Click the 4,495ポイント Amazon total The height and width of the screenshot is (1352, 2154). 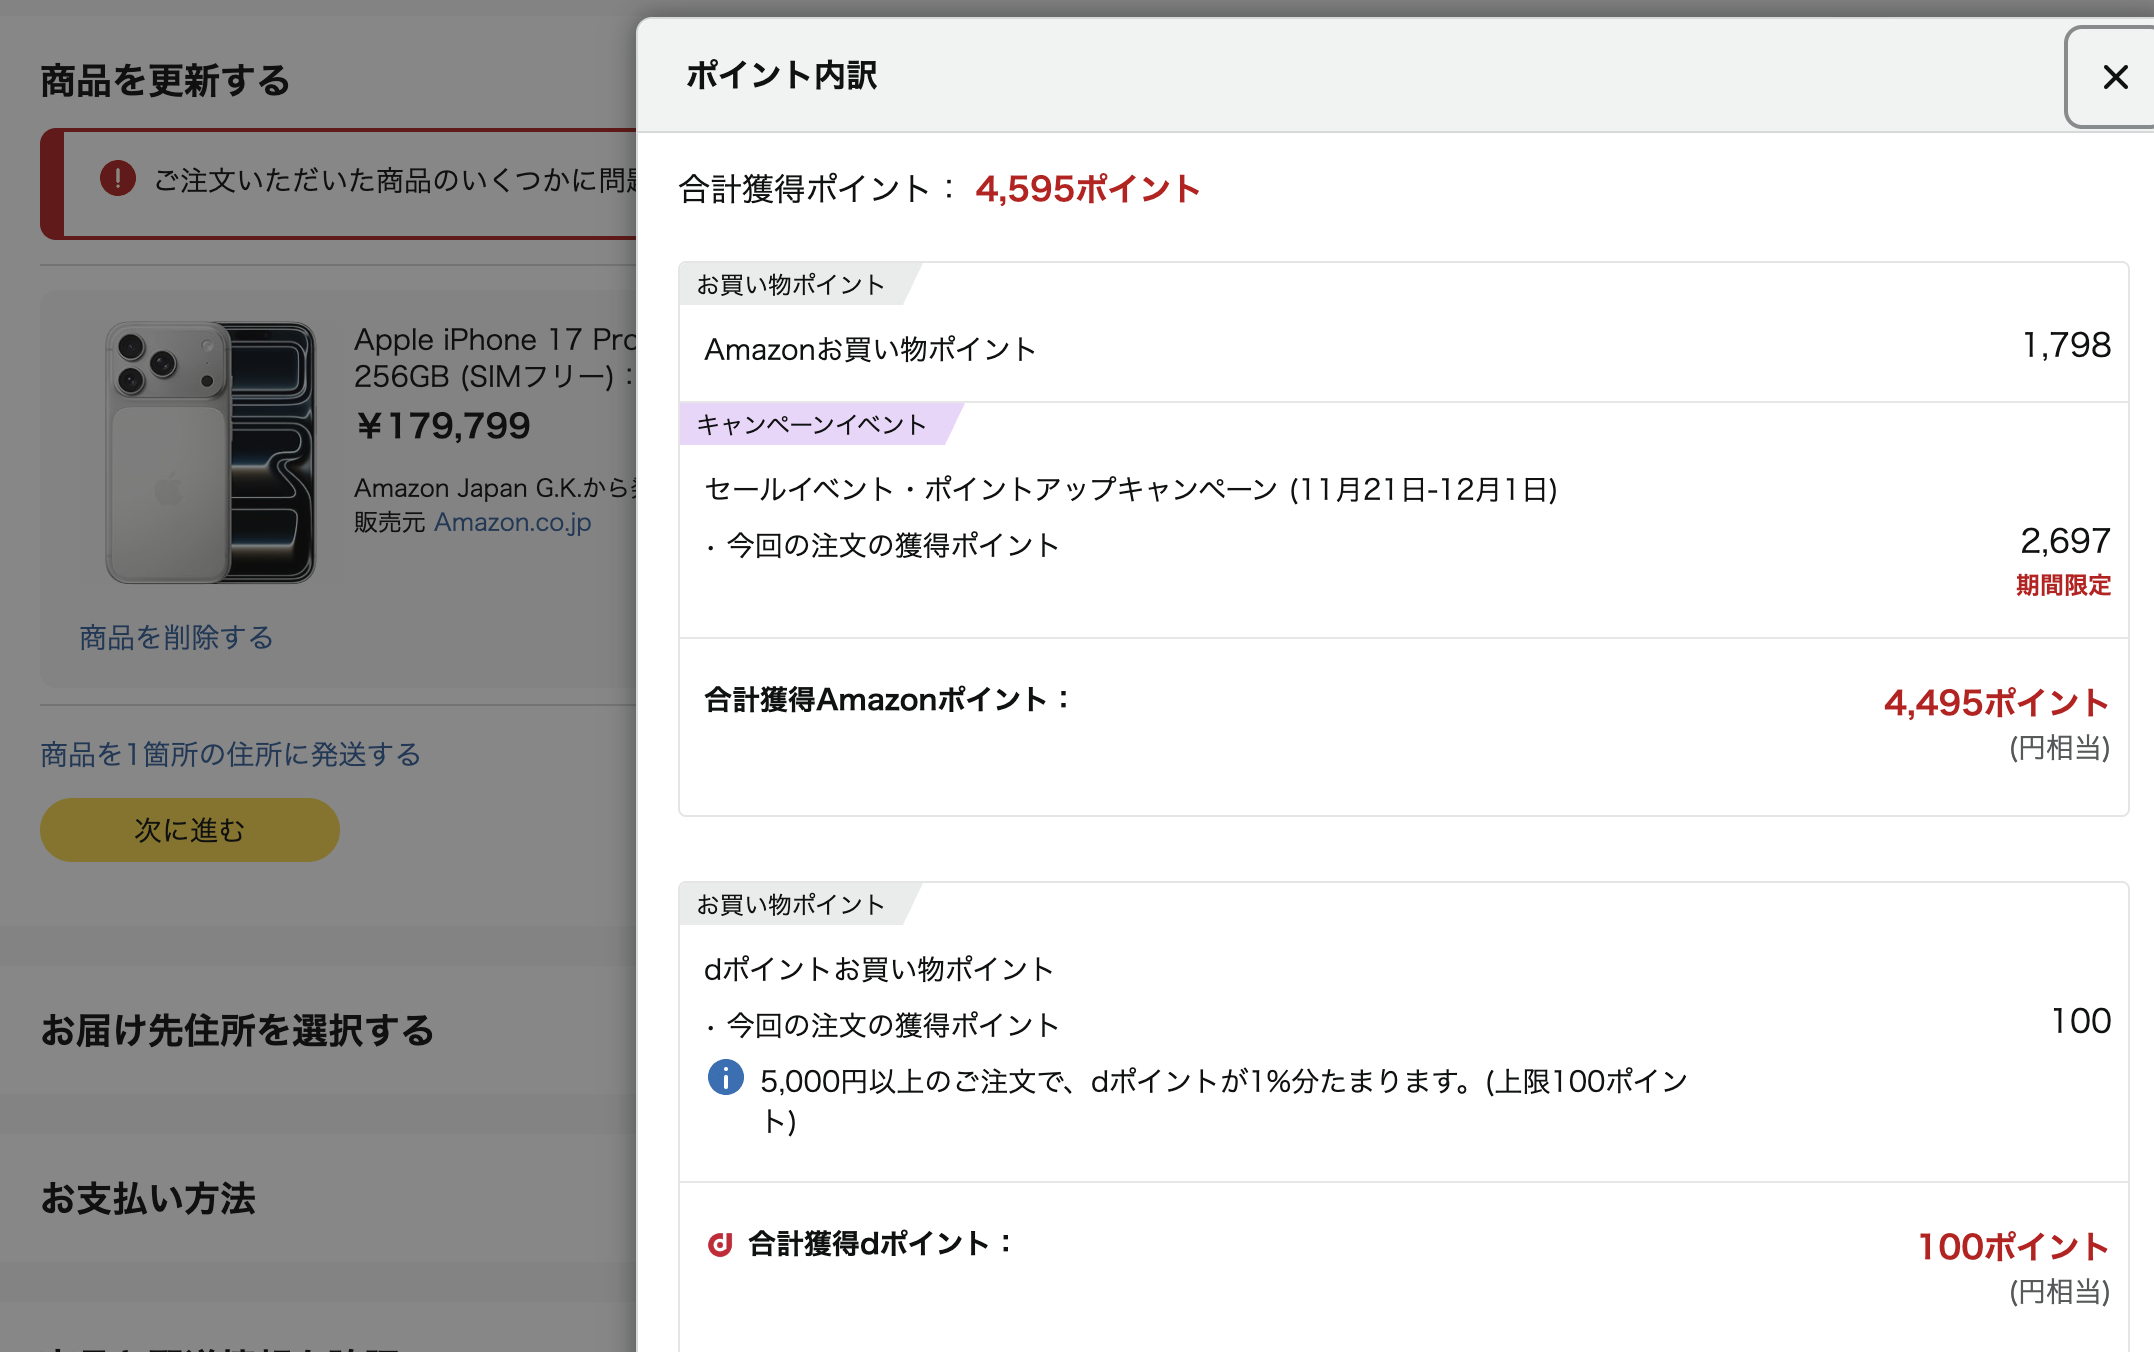1995,703
